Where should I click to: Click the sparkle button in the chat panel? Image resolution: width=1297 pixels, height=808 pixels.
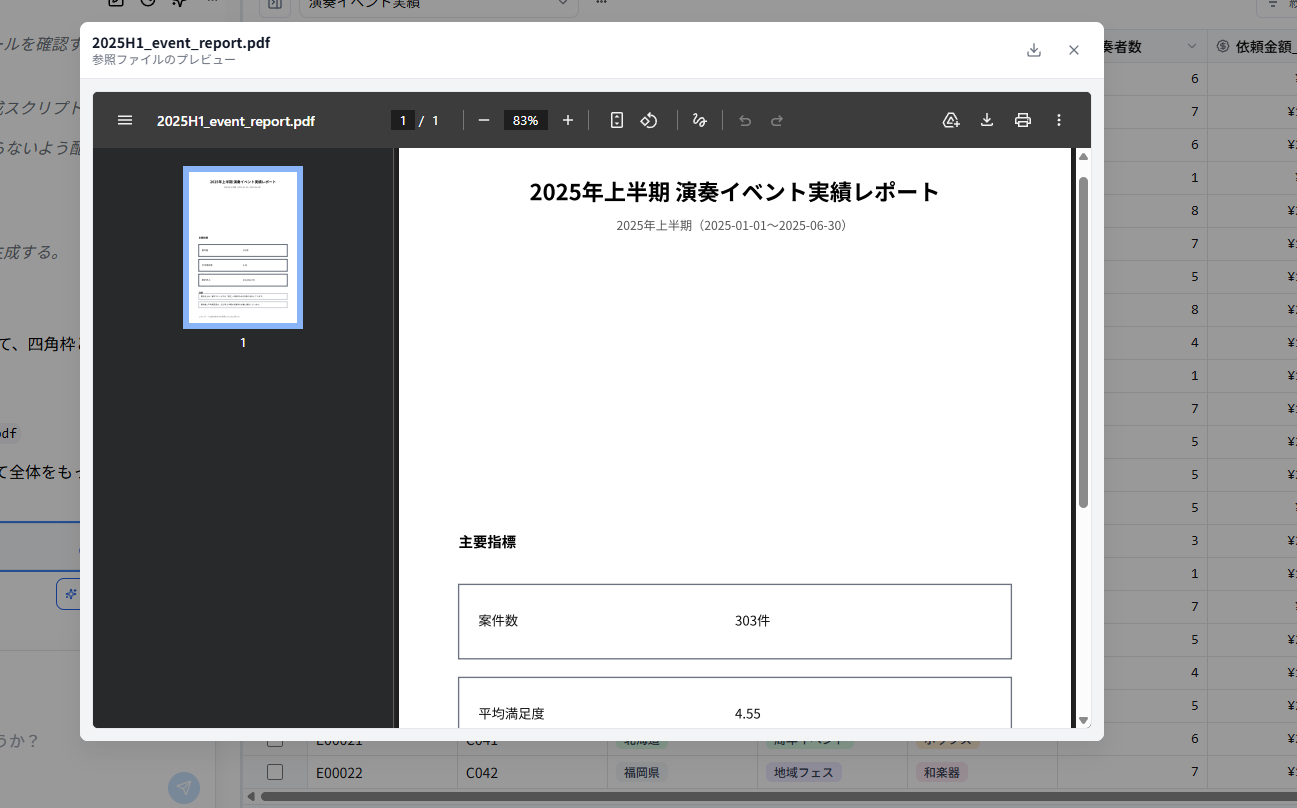tap(68, 593)
